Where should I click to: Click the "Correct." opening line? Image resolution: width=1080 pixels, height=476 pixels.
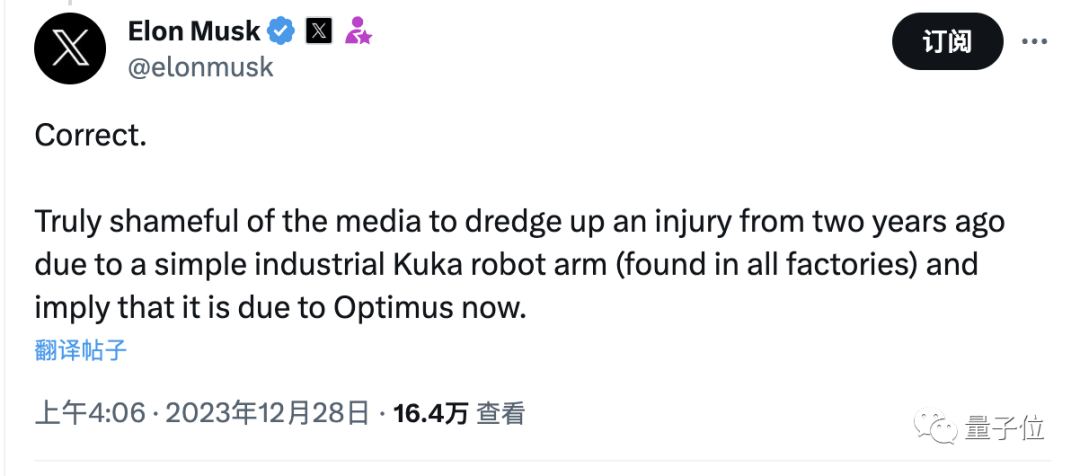(91, 136)
